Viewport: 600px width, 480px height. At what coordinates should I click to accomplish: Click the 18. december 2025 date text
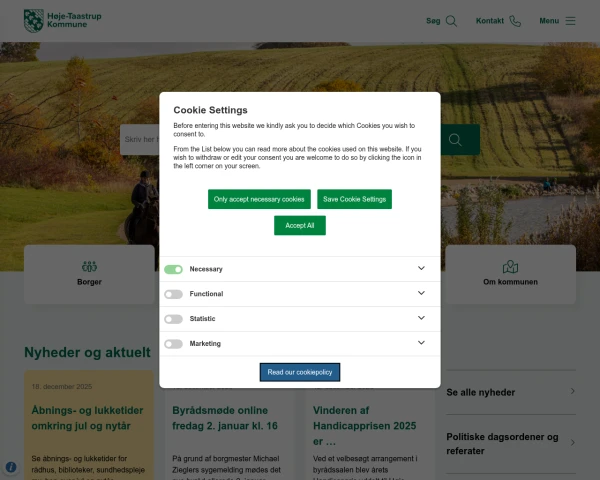62,387
